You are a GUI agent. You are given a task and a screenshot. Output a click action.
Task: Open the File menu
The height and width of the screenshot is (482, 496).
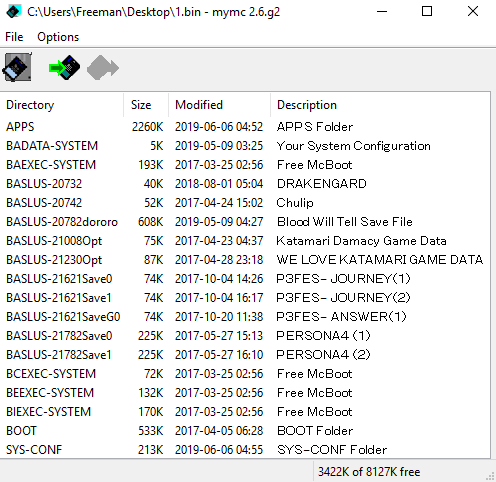pyautogui.click(x=14, y=37)
